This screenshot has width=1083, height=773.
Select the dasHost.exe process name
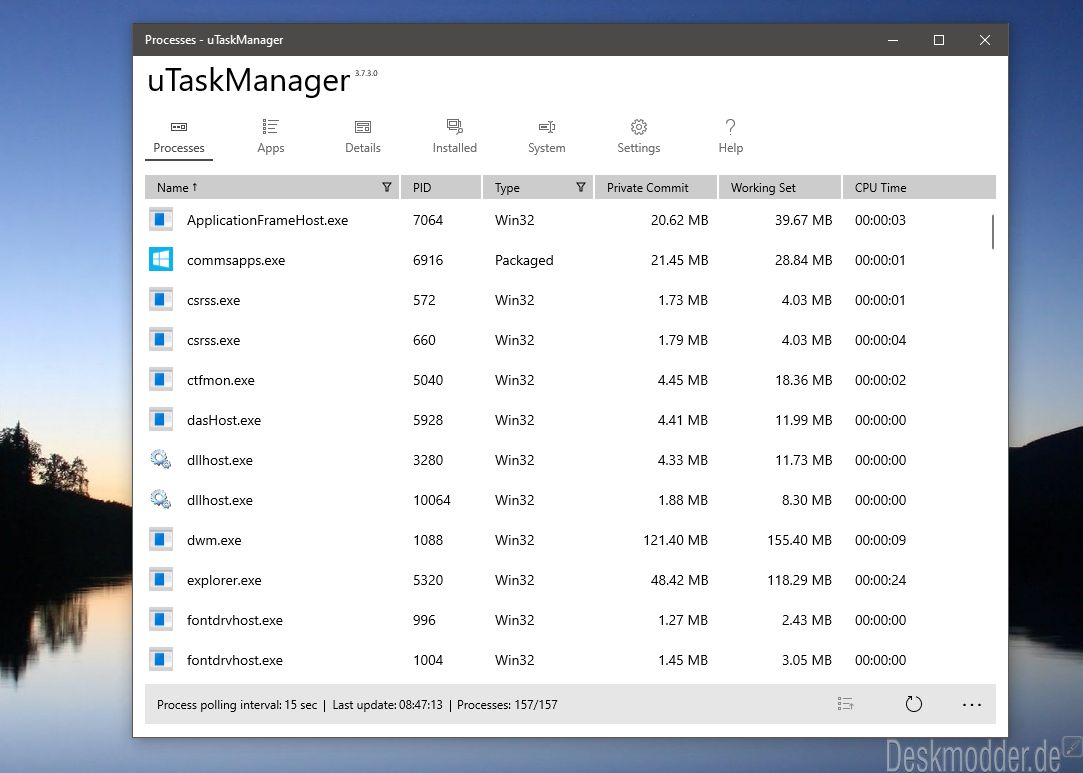(x=224, y=420)
